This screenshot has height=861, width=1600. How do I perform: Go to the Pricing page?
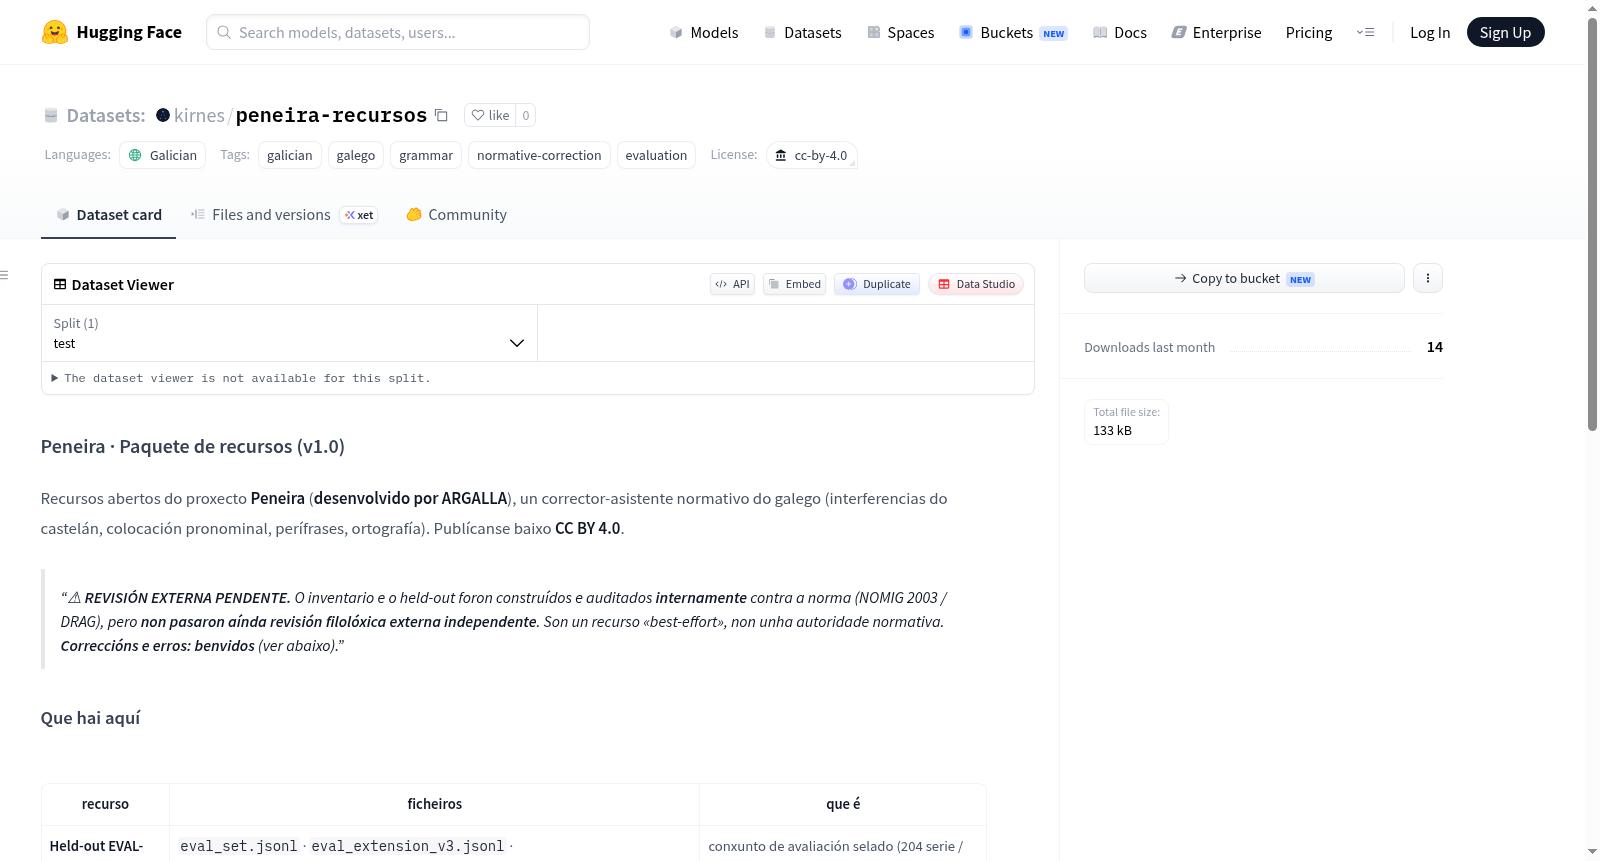(1309, 32)
